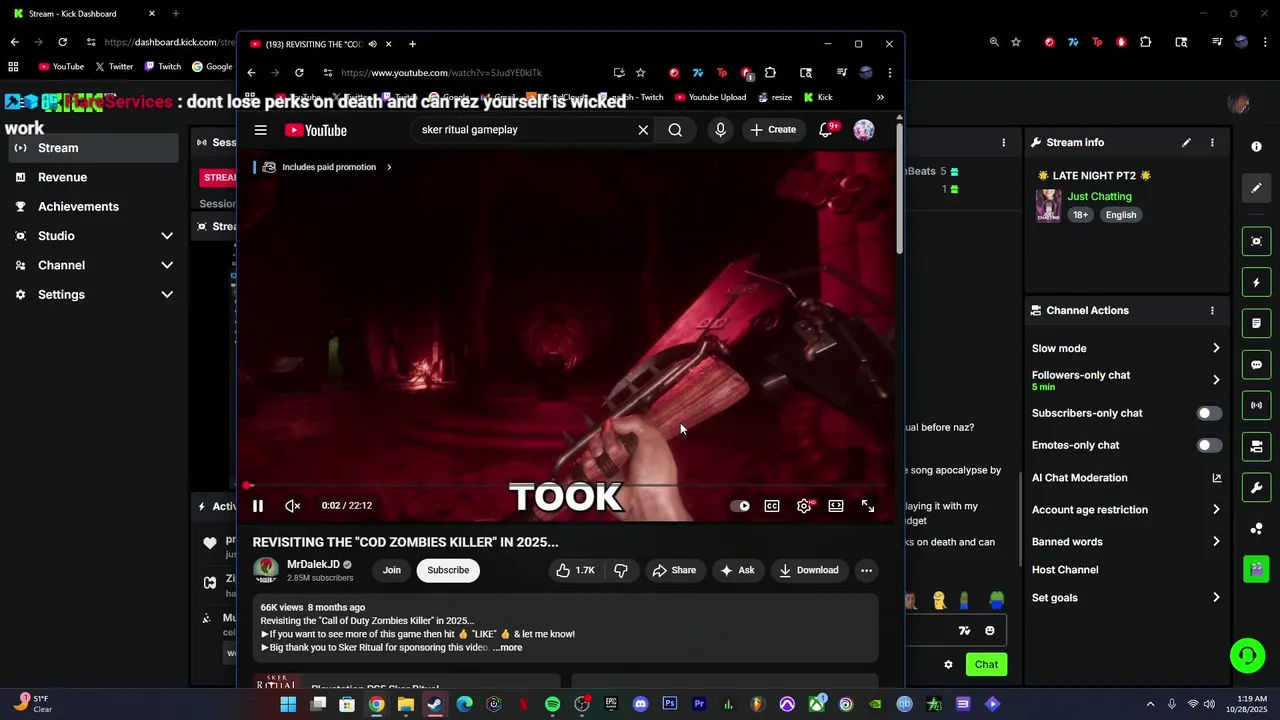Expand Account age restriction settings

[1126, 510]
